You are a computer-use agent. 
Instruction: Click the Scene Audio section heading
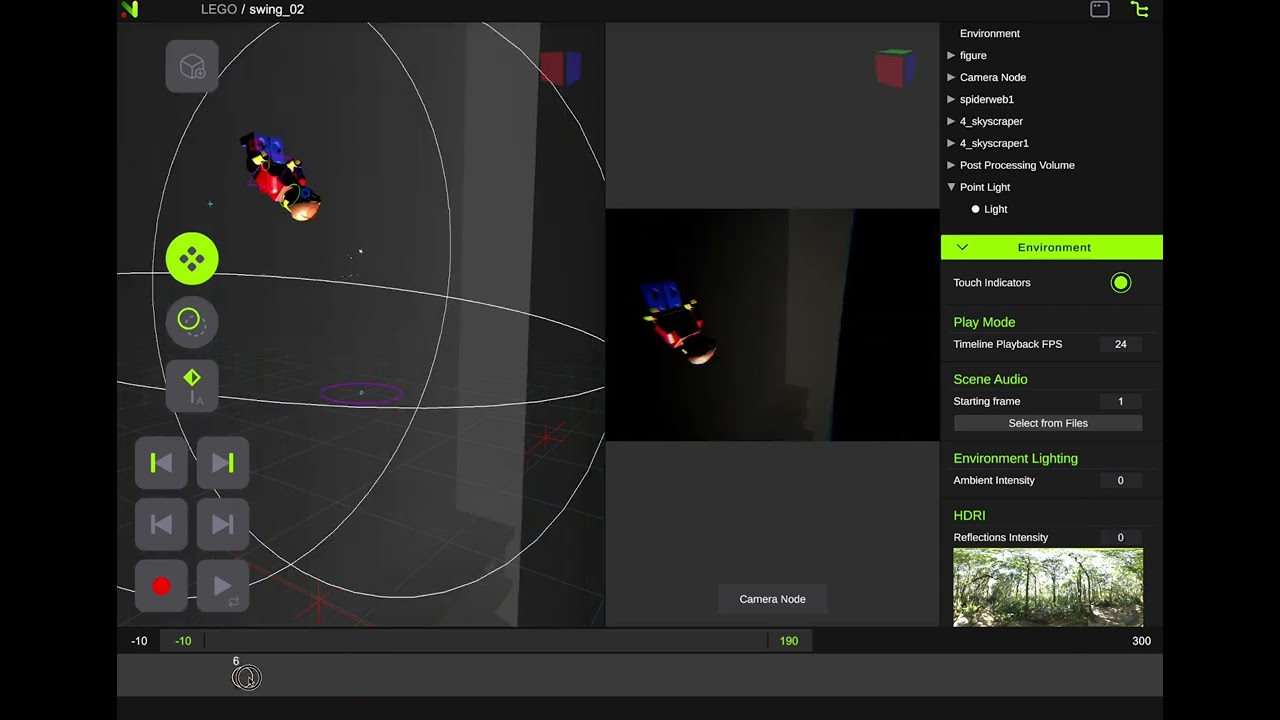click(x=990, y=379)
